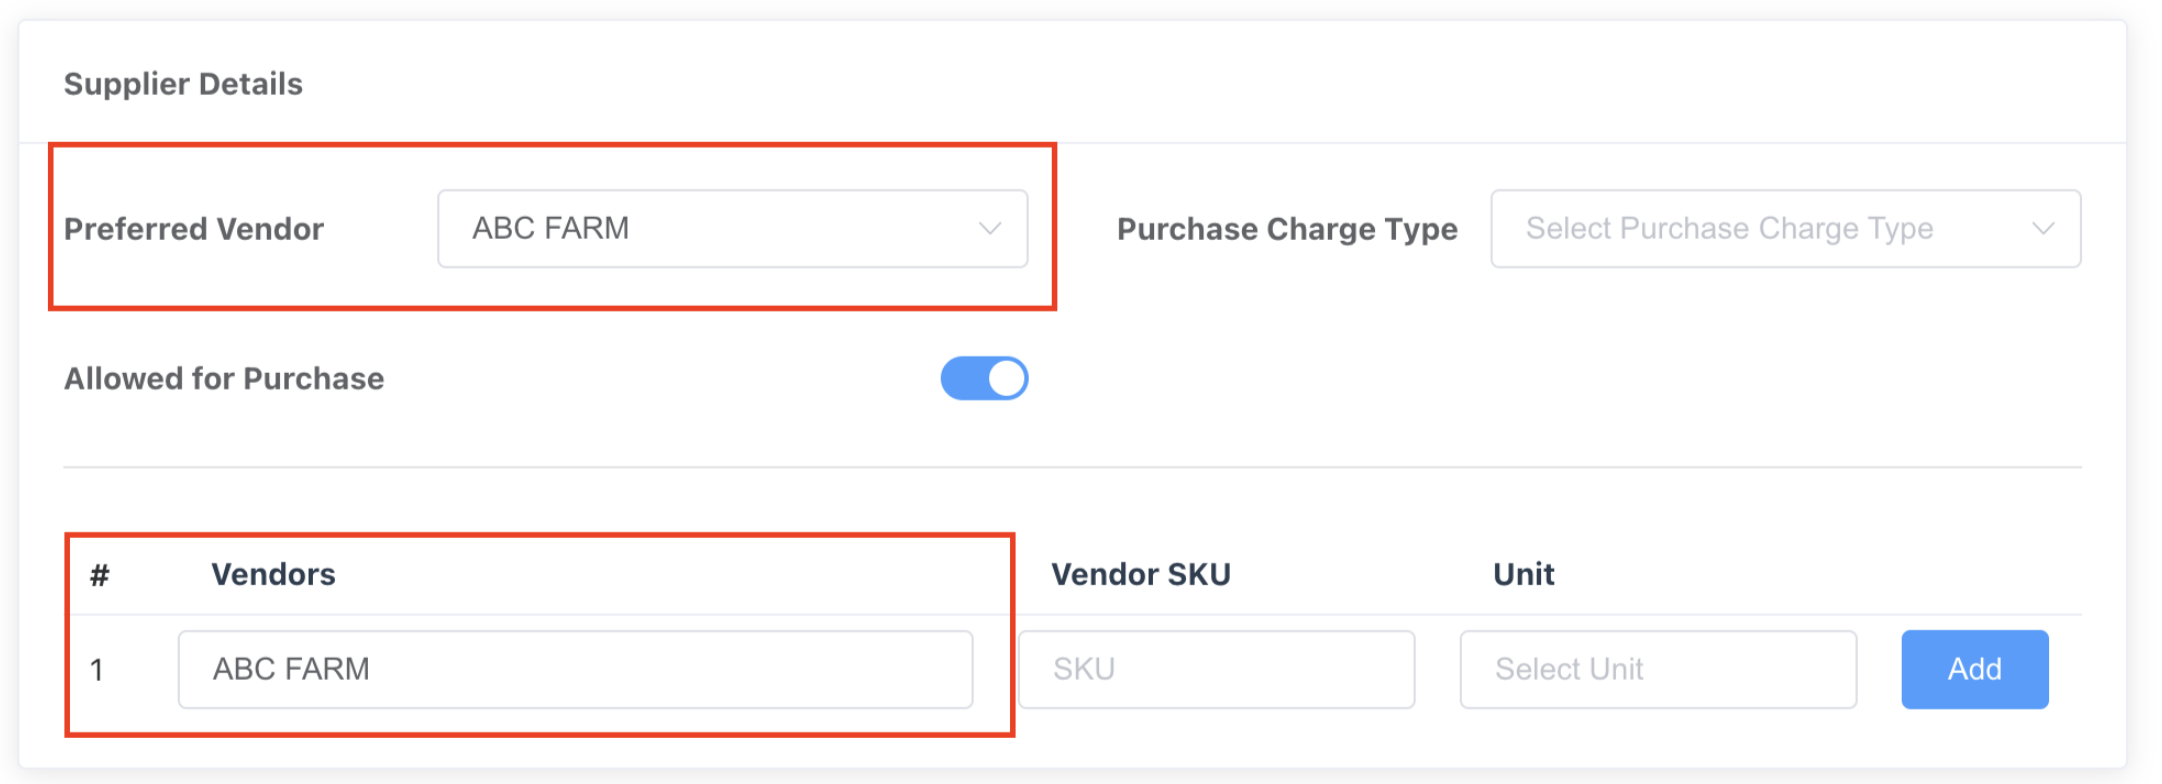Click the Purchase Charge Type label
This screenshot has height=784, width=2162.
click(x=1287, y=229)
